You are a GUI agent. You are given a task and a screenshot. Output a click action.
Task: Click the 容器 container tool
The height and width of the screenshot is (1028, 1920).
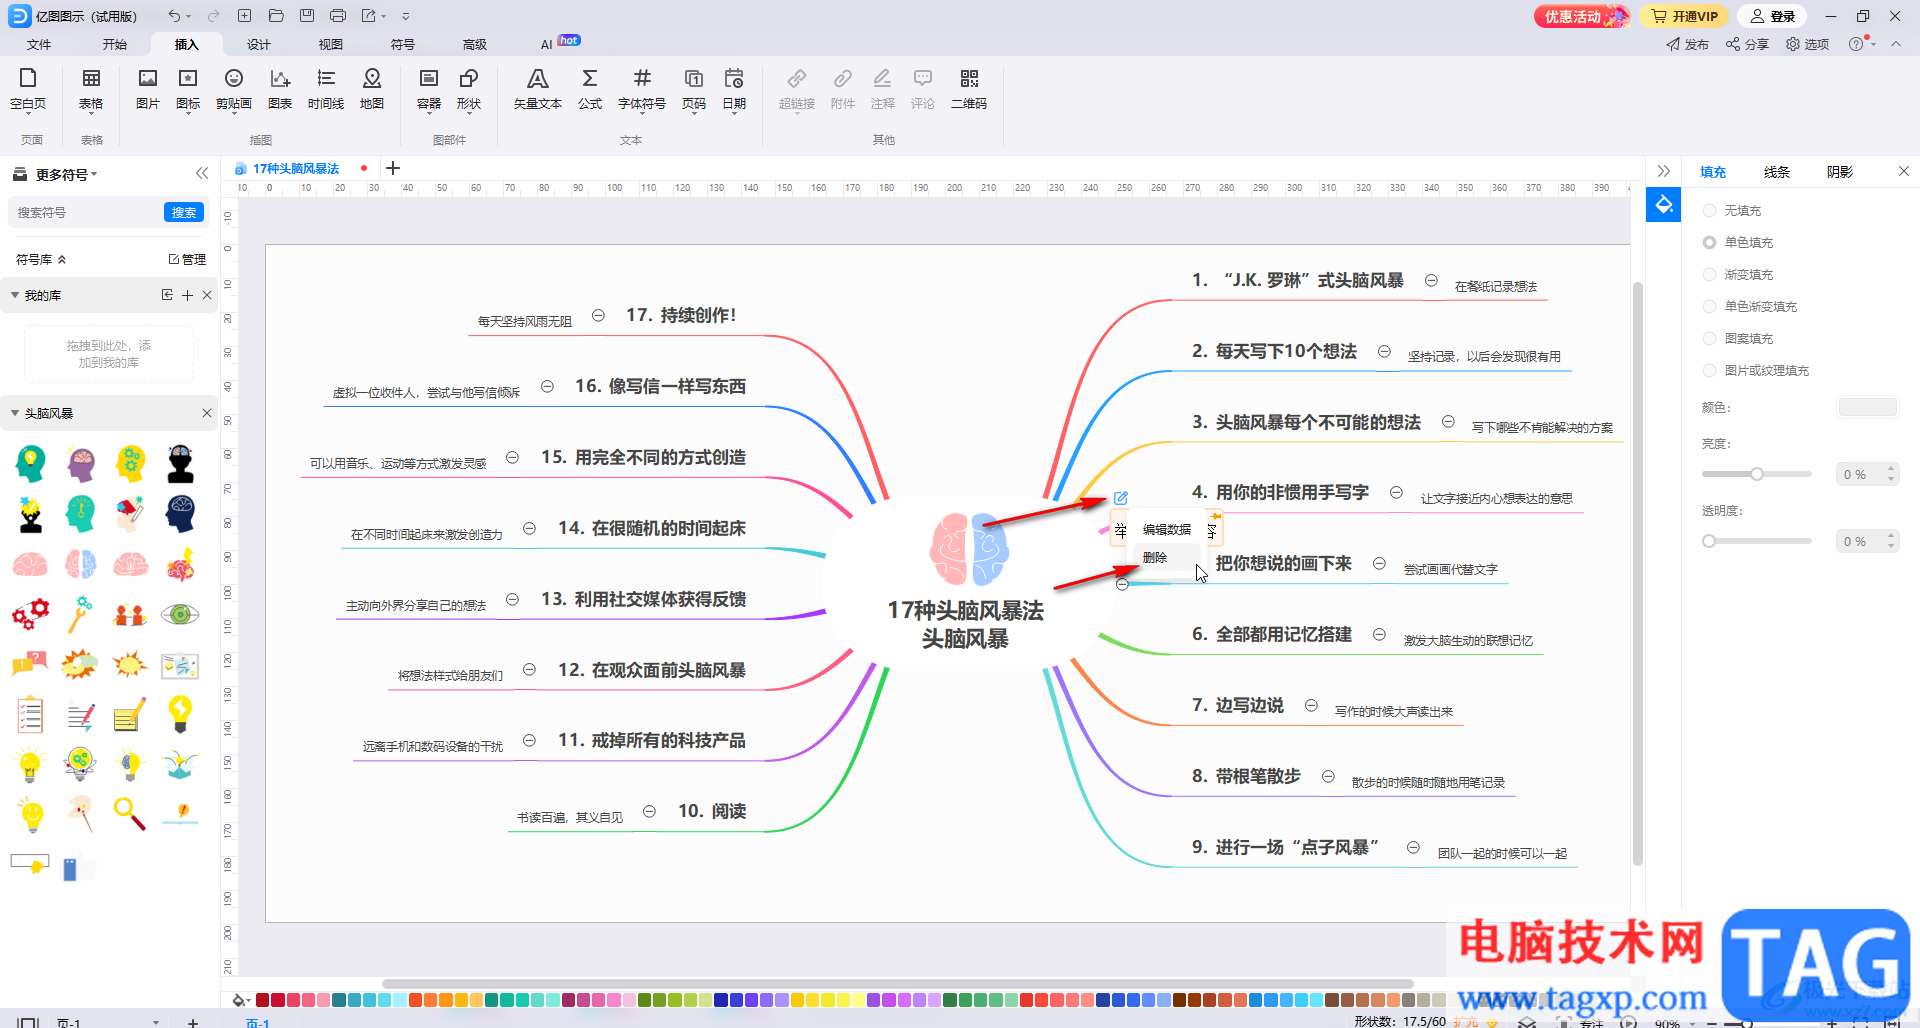tap(429, 88)
